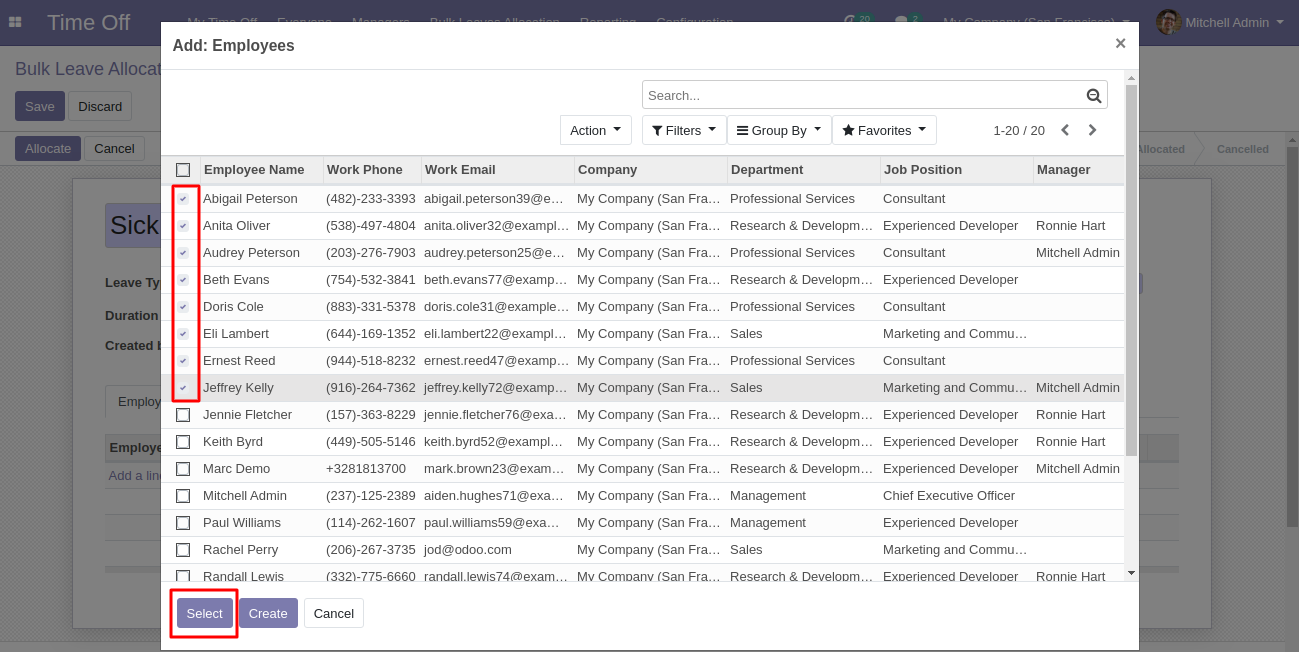Image resolution: width=1299 pixels, height=652 pixels.
Task: Uncheck Beth Evans's checkbox
Action: (x=183, y=280)
